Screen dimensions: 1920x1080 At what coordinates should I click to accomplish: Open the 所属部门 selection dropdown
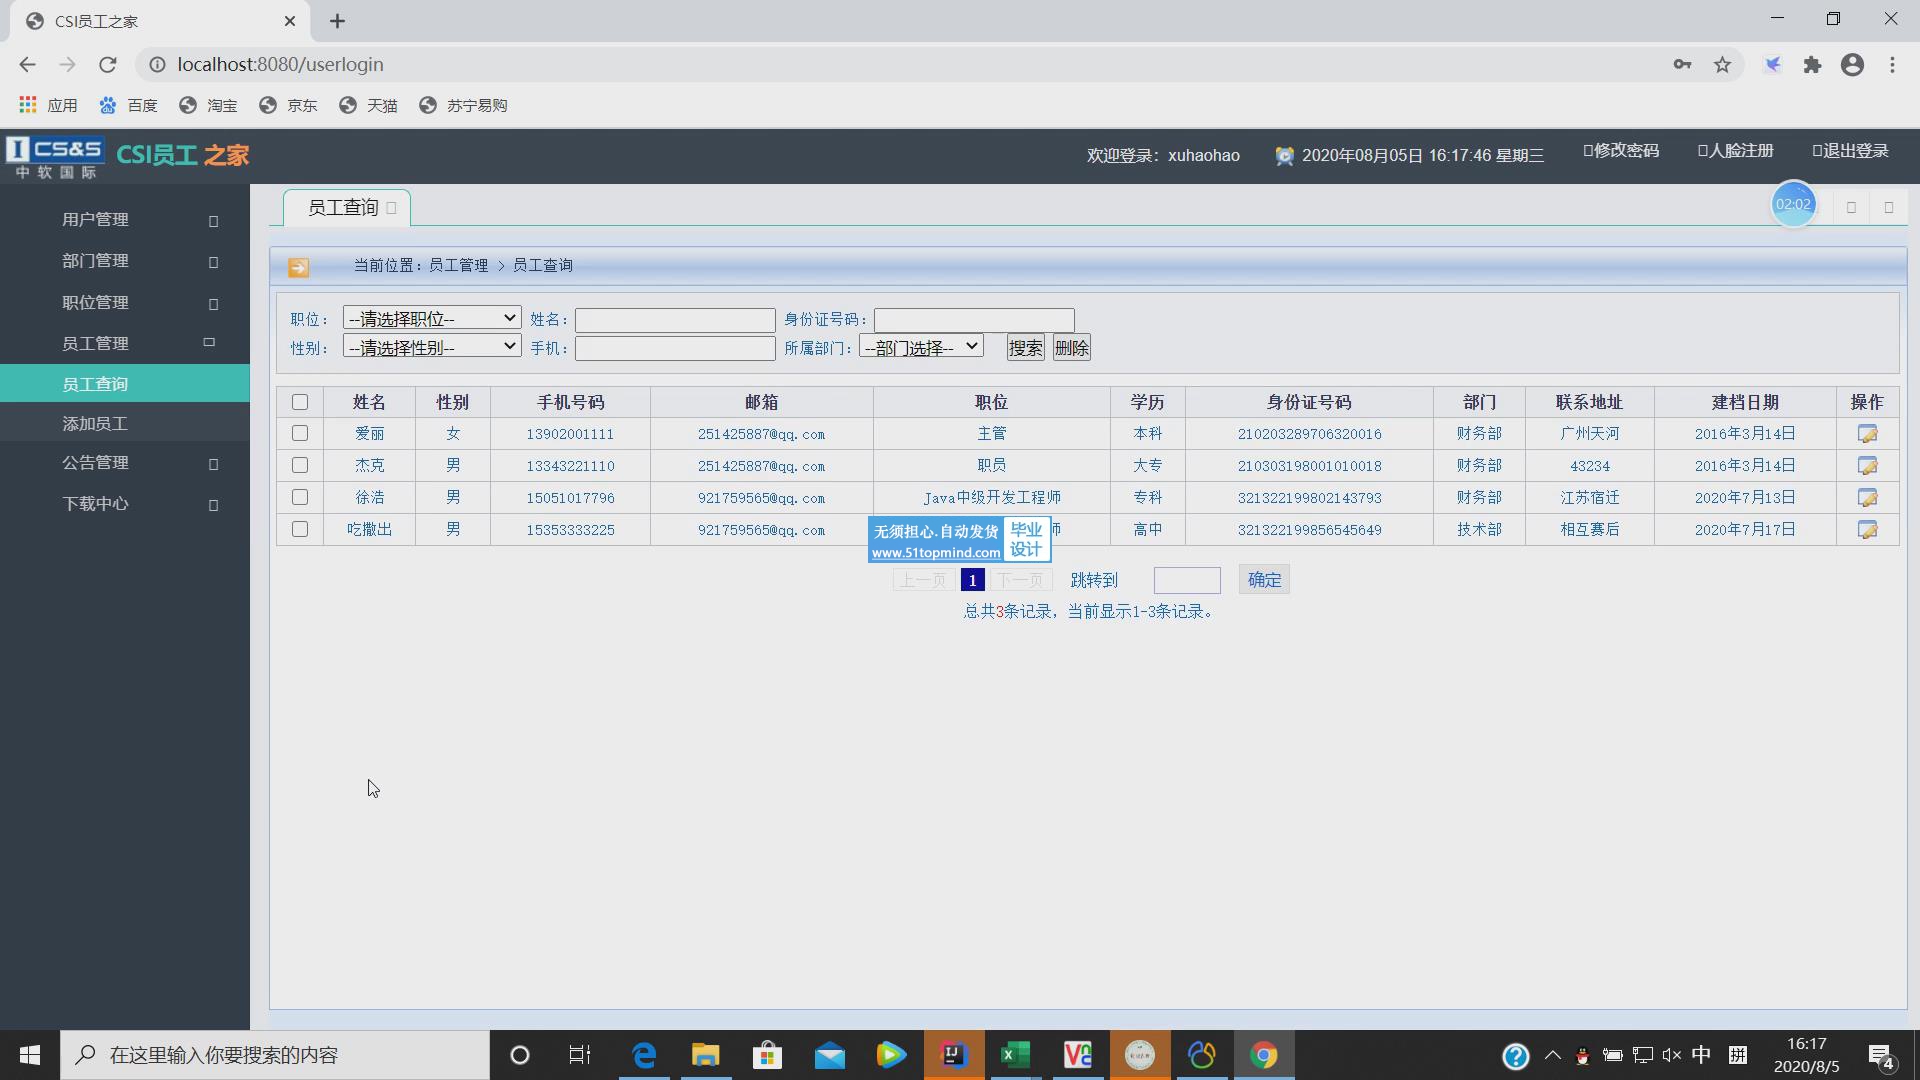[x=921, y=347]
